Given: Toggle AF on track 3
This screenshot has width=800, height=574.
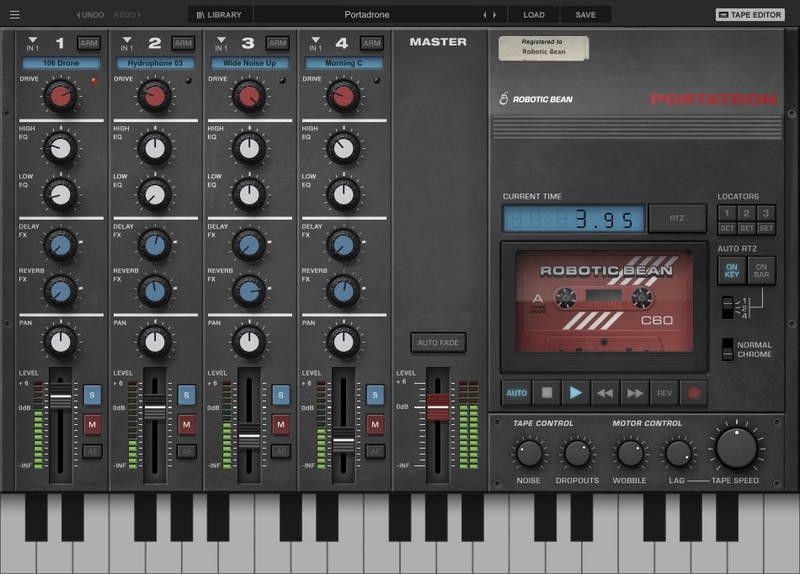Looking at the screenshot, I should pyautogui.click(x=281, y=451).
